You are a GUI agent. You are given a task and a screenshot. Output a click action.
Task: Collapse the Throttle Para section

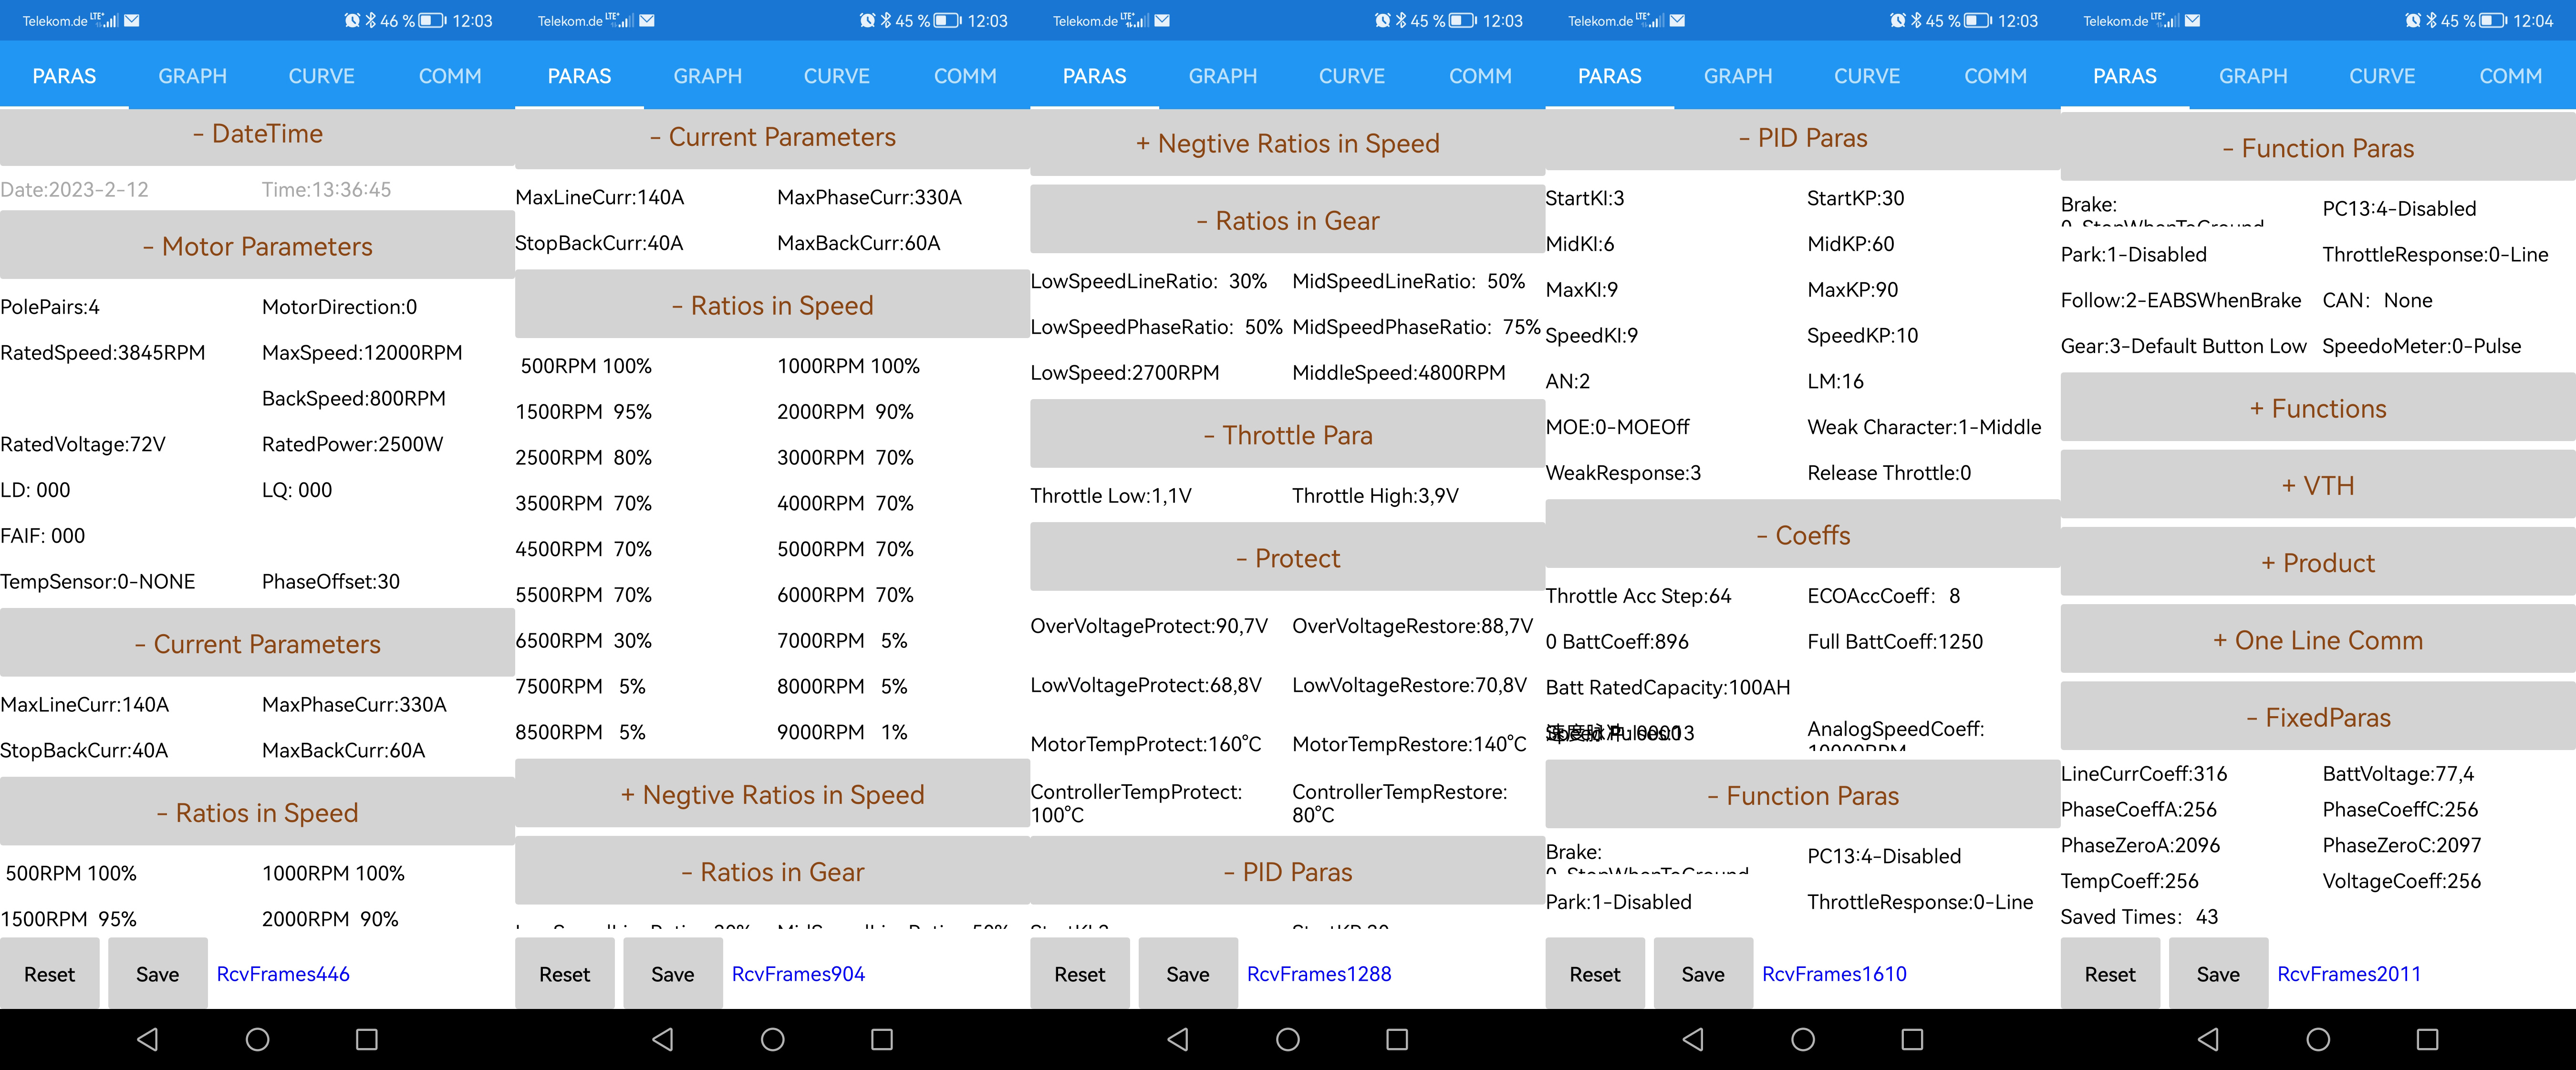[1287, 435]
